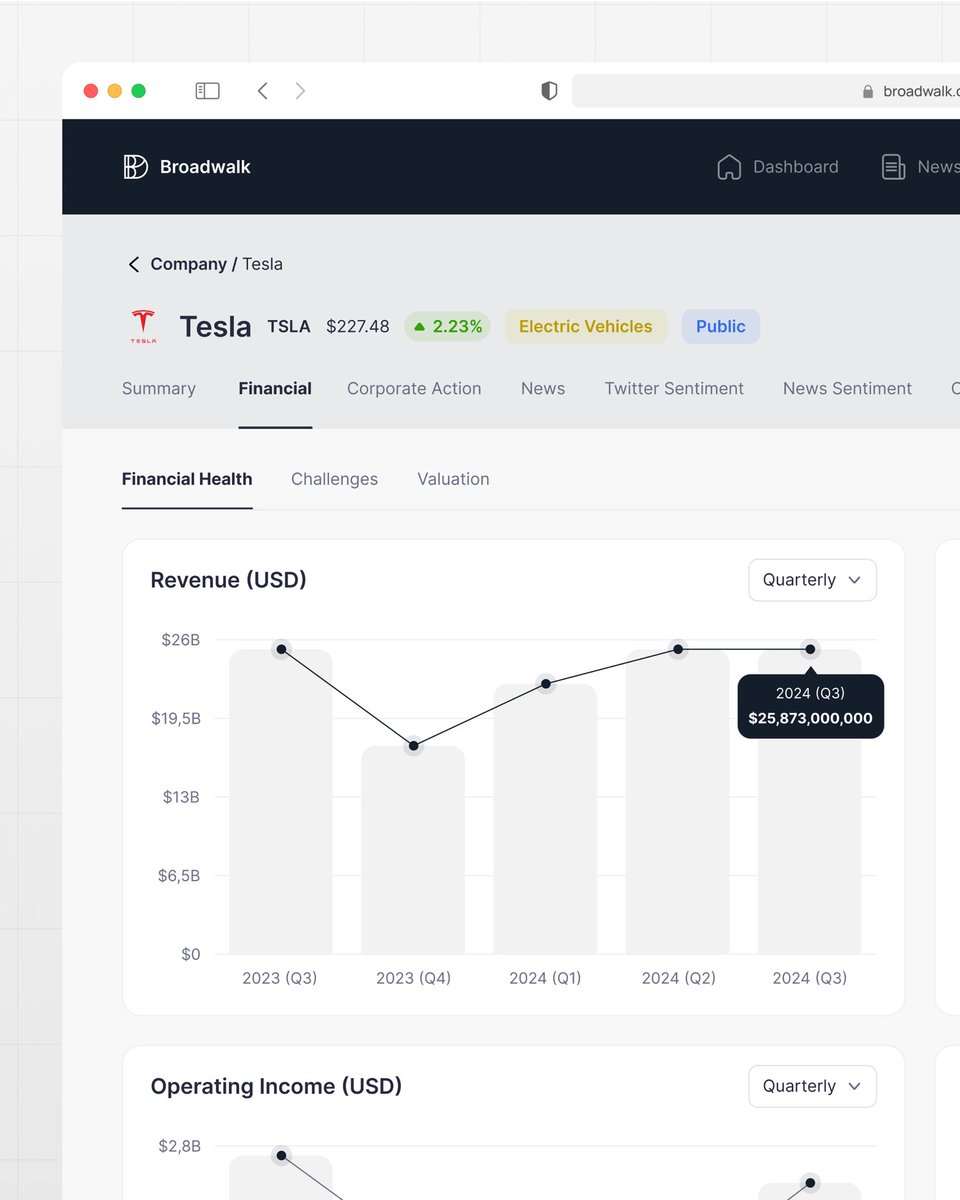Click the 2024 (Q1) revenue bar
This screenshot has height=1200, width=960.
545,819
